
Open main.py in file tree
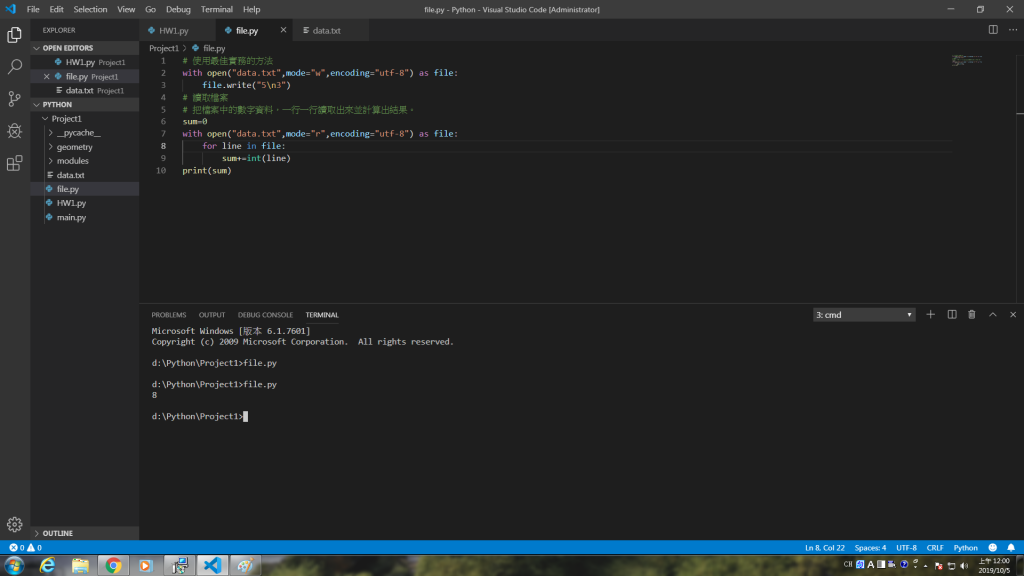click(71, 217)
